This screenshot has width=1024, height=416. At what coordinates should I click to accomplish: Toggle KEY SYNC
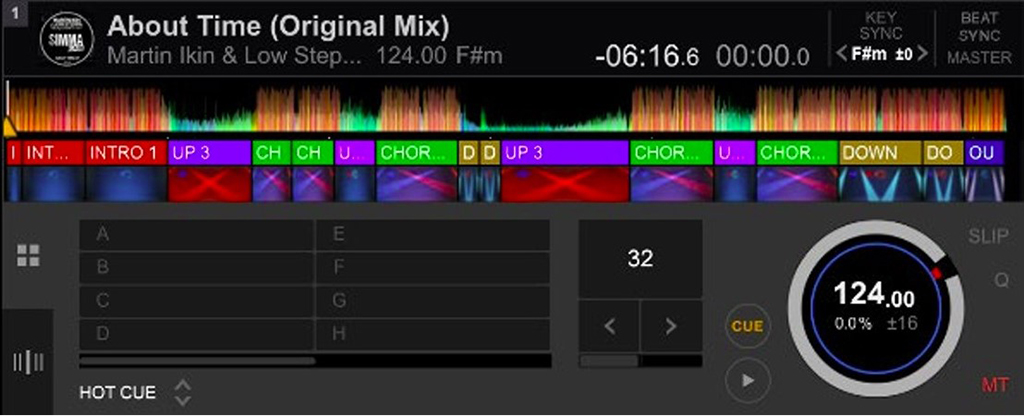[881, 25]
